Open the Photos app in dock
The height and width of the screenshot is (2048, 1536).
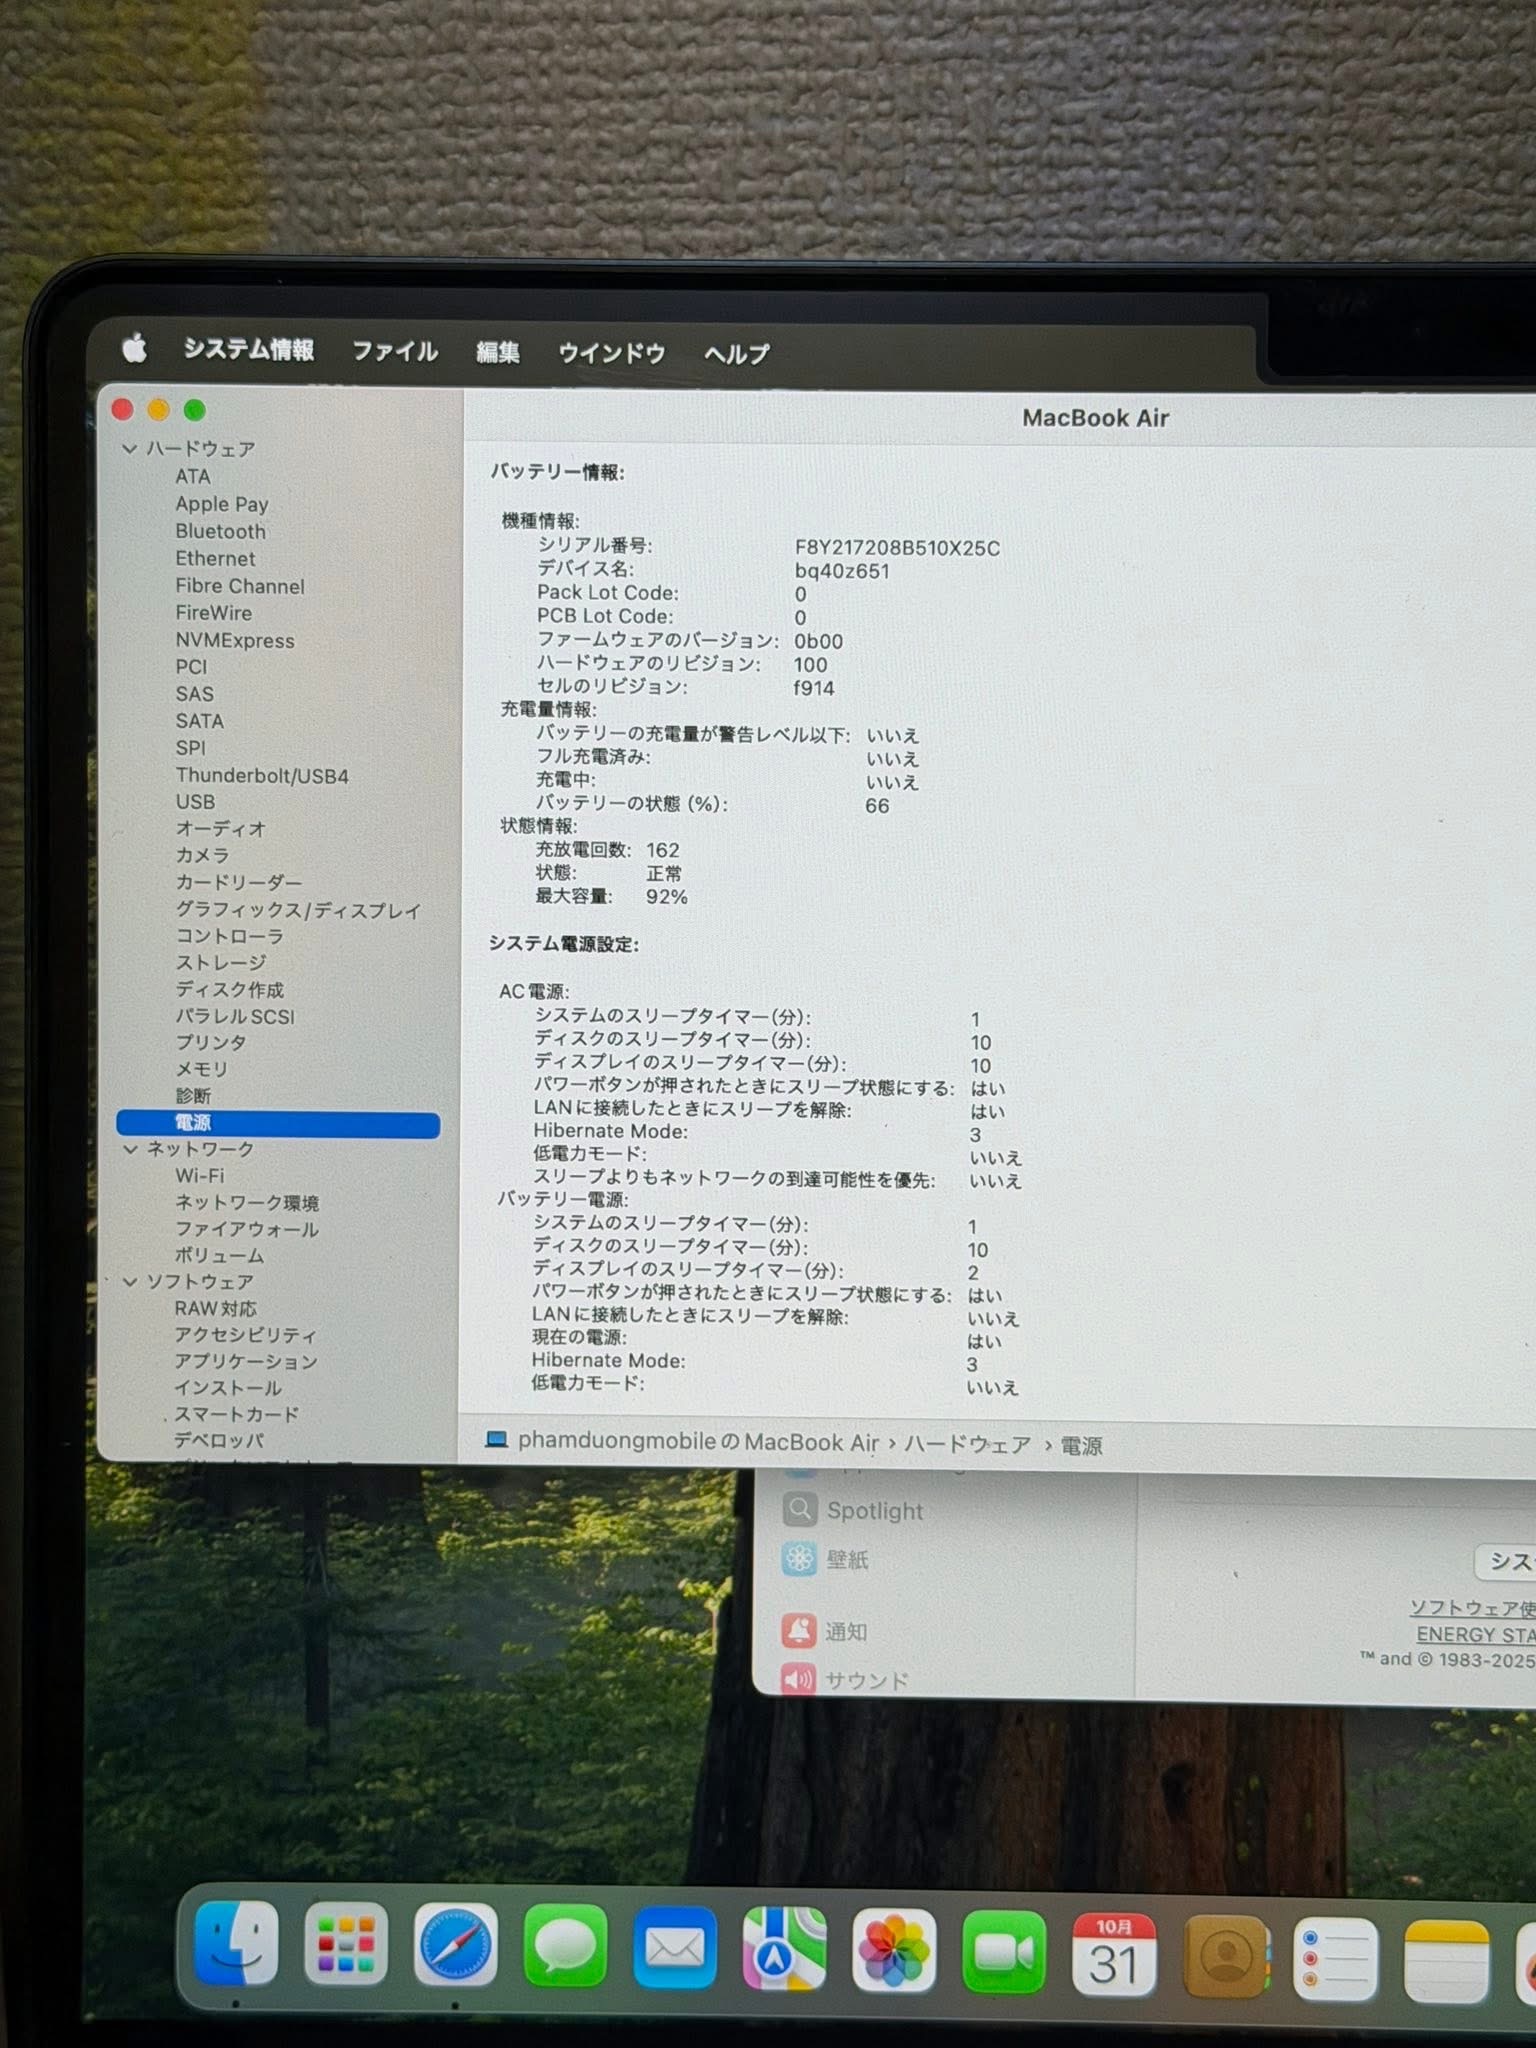(x=894, y=1950)
